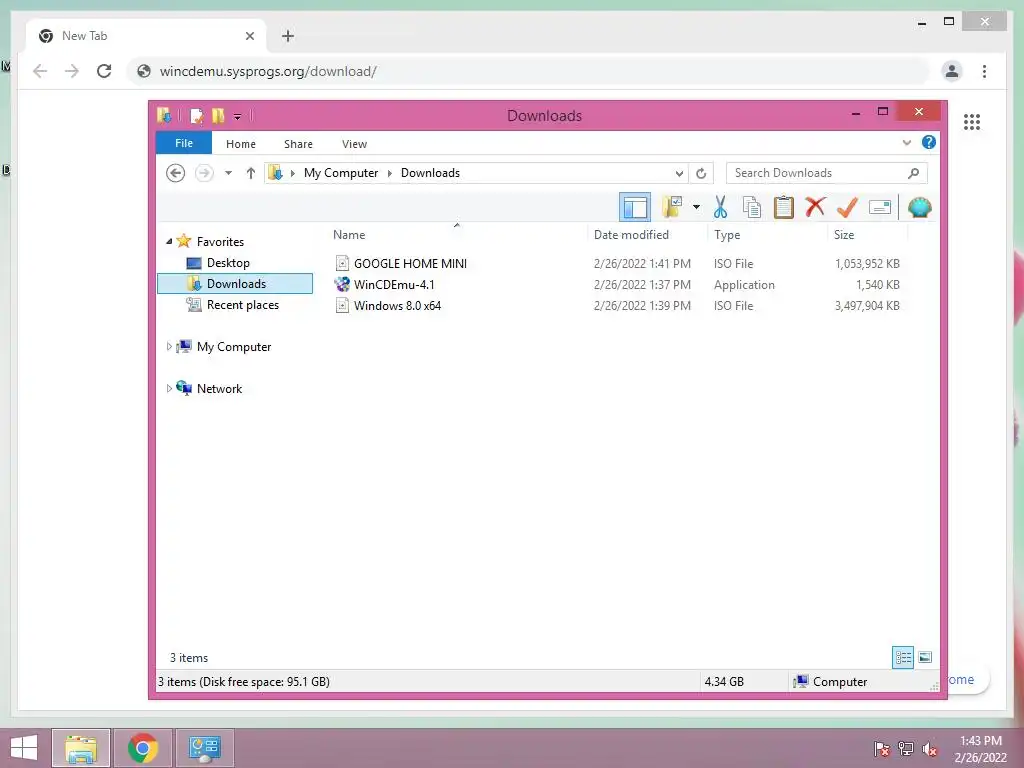The width and height of the screenshot is (1024, 768).
Task: Select the GOOGLE HOME MINI ISO file
Action: [x=410, y=264]
